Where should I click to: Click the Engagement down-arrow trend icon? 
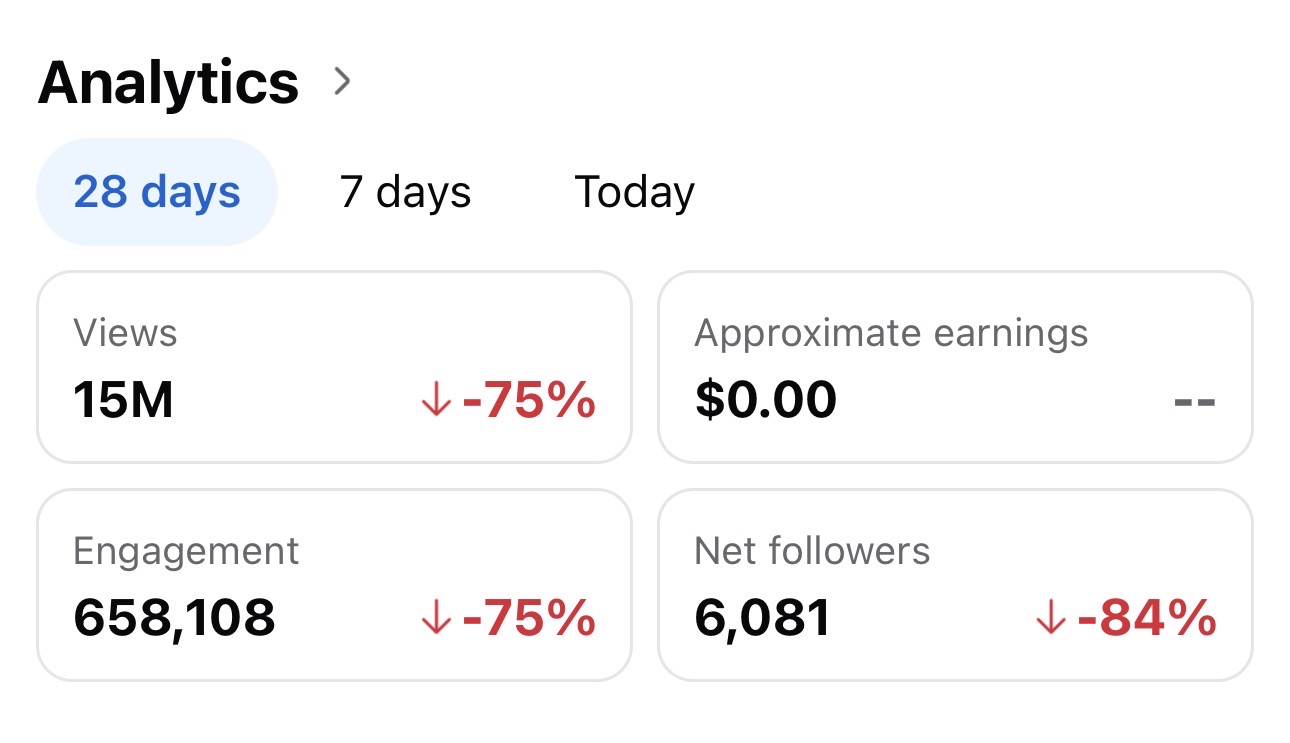(436, 619)
